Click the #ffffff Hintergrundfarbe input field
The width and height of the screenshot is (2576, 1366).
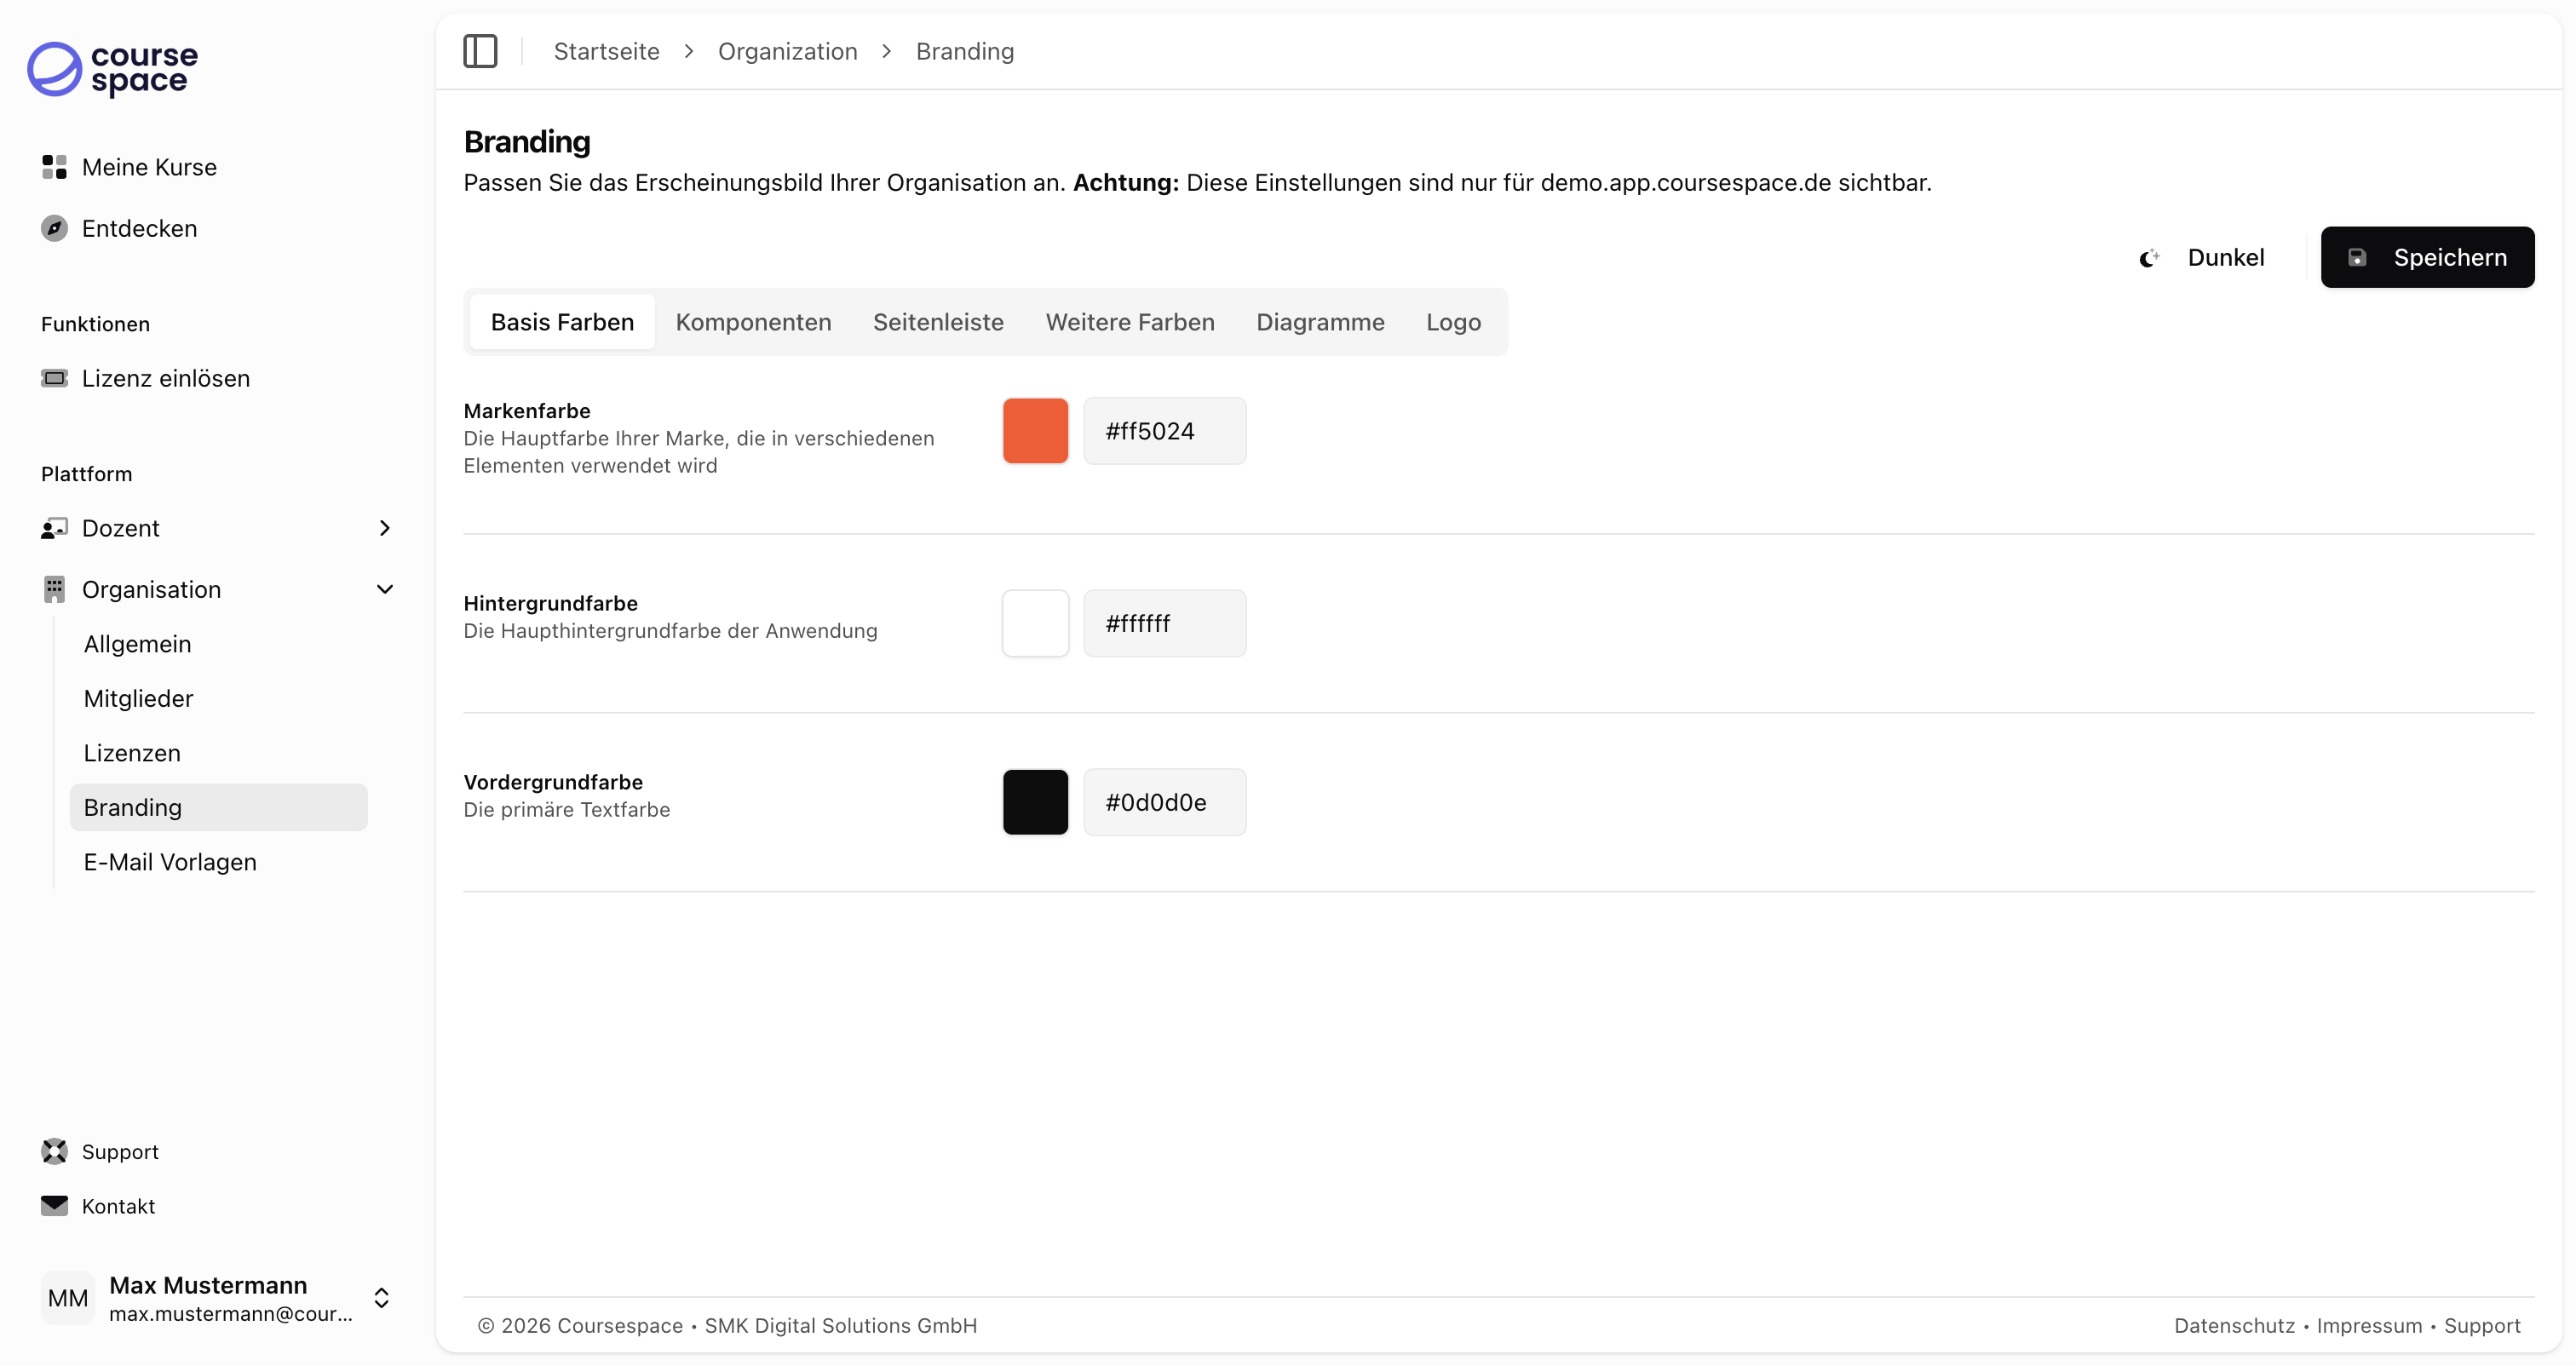(x=1164, y=623)
